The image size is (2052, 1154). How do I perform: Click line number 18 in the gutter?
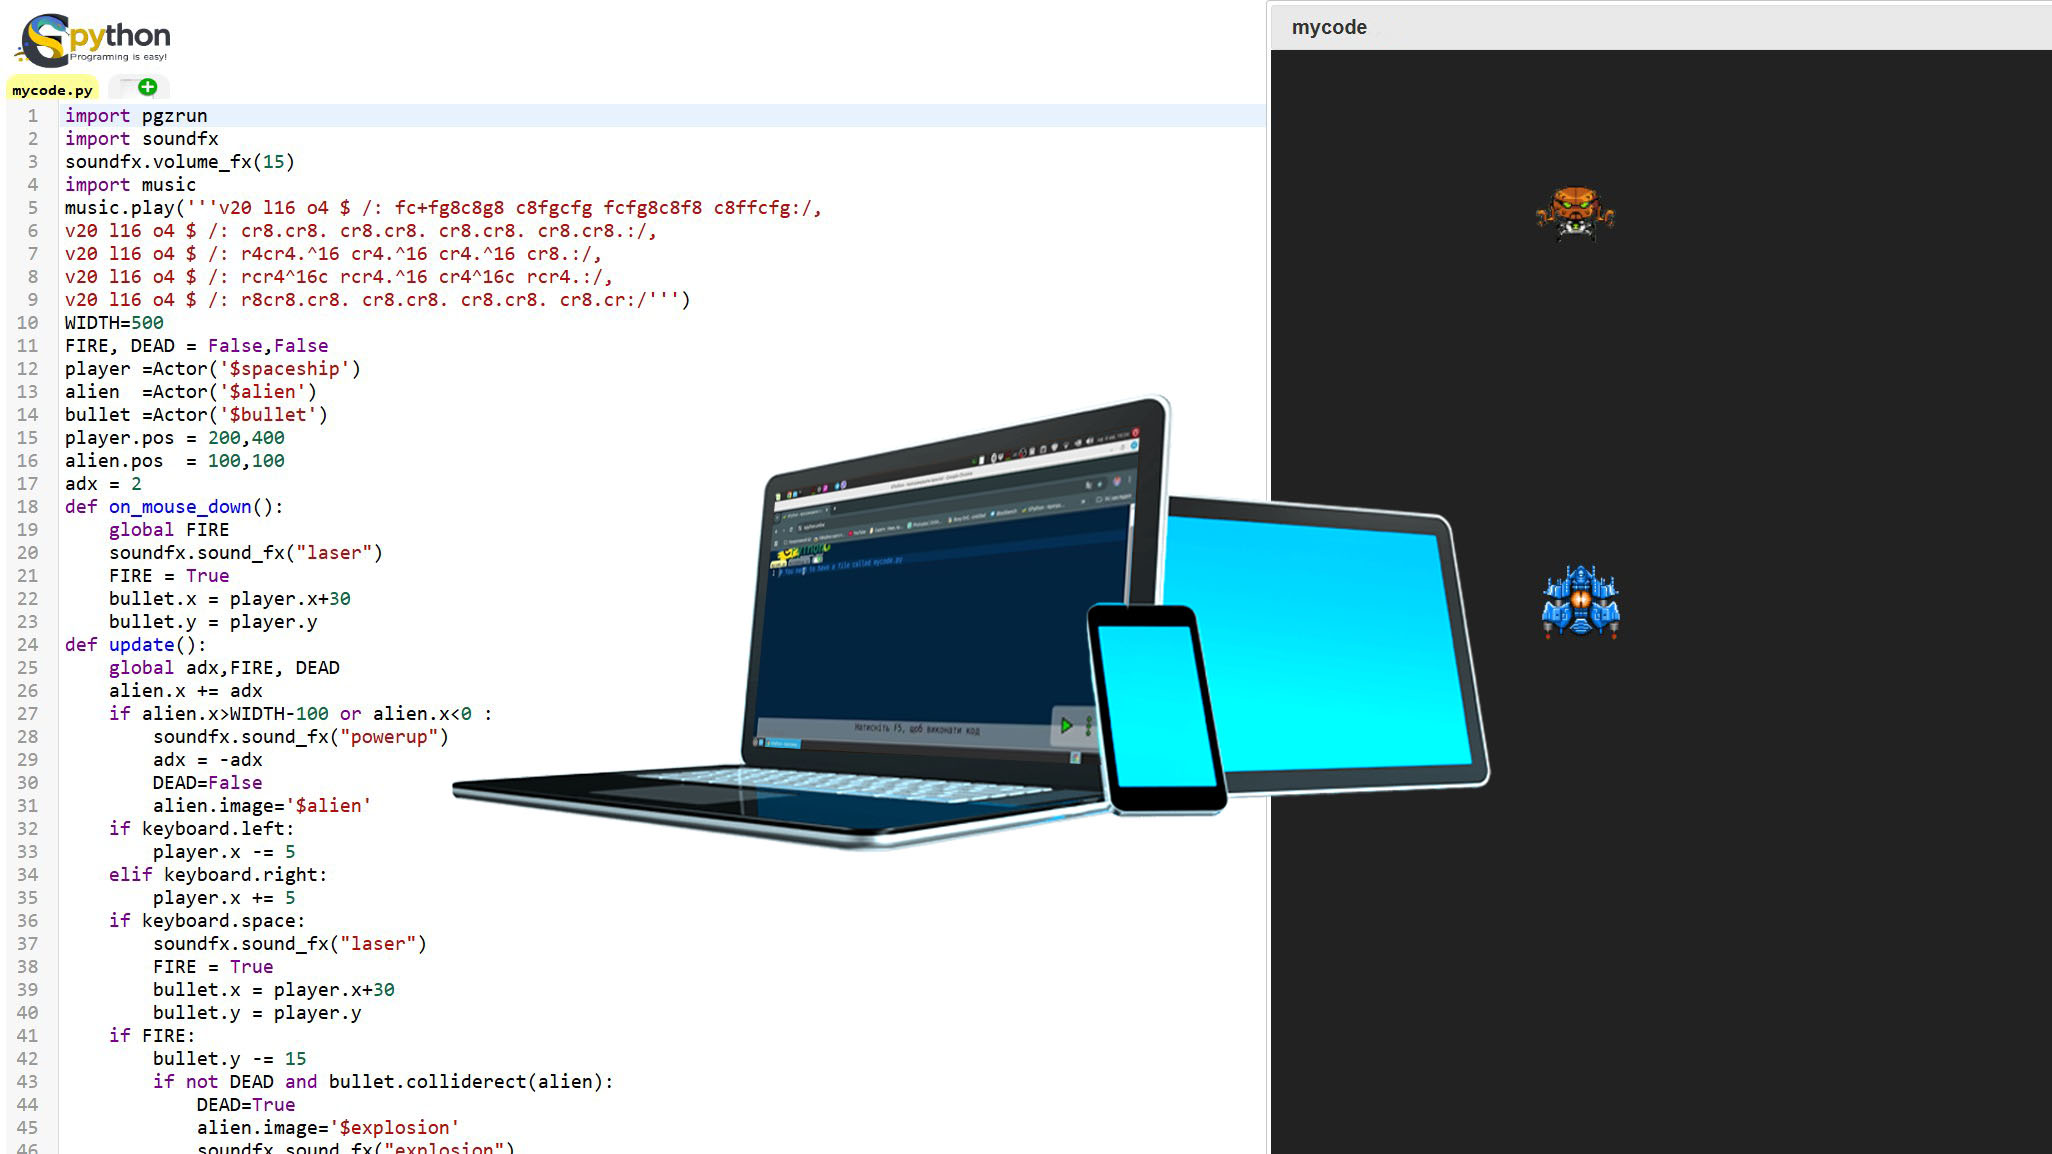point(28,507)
